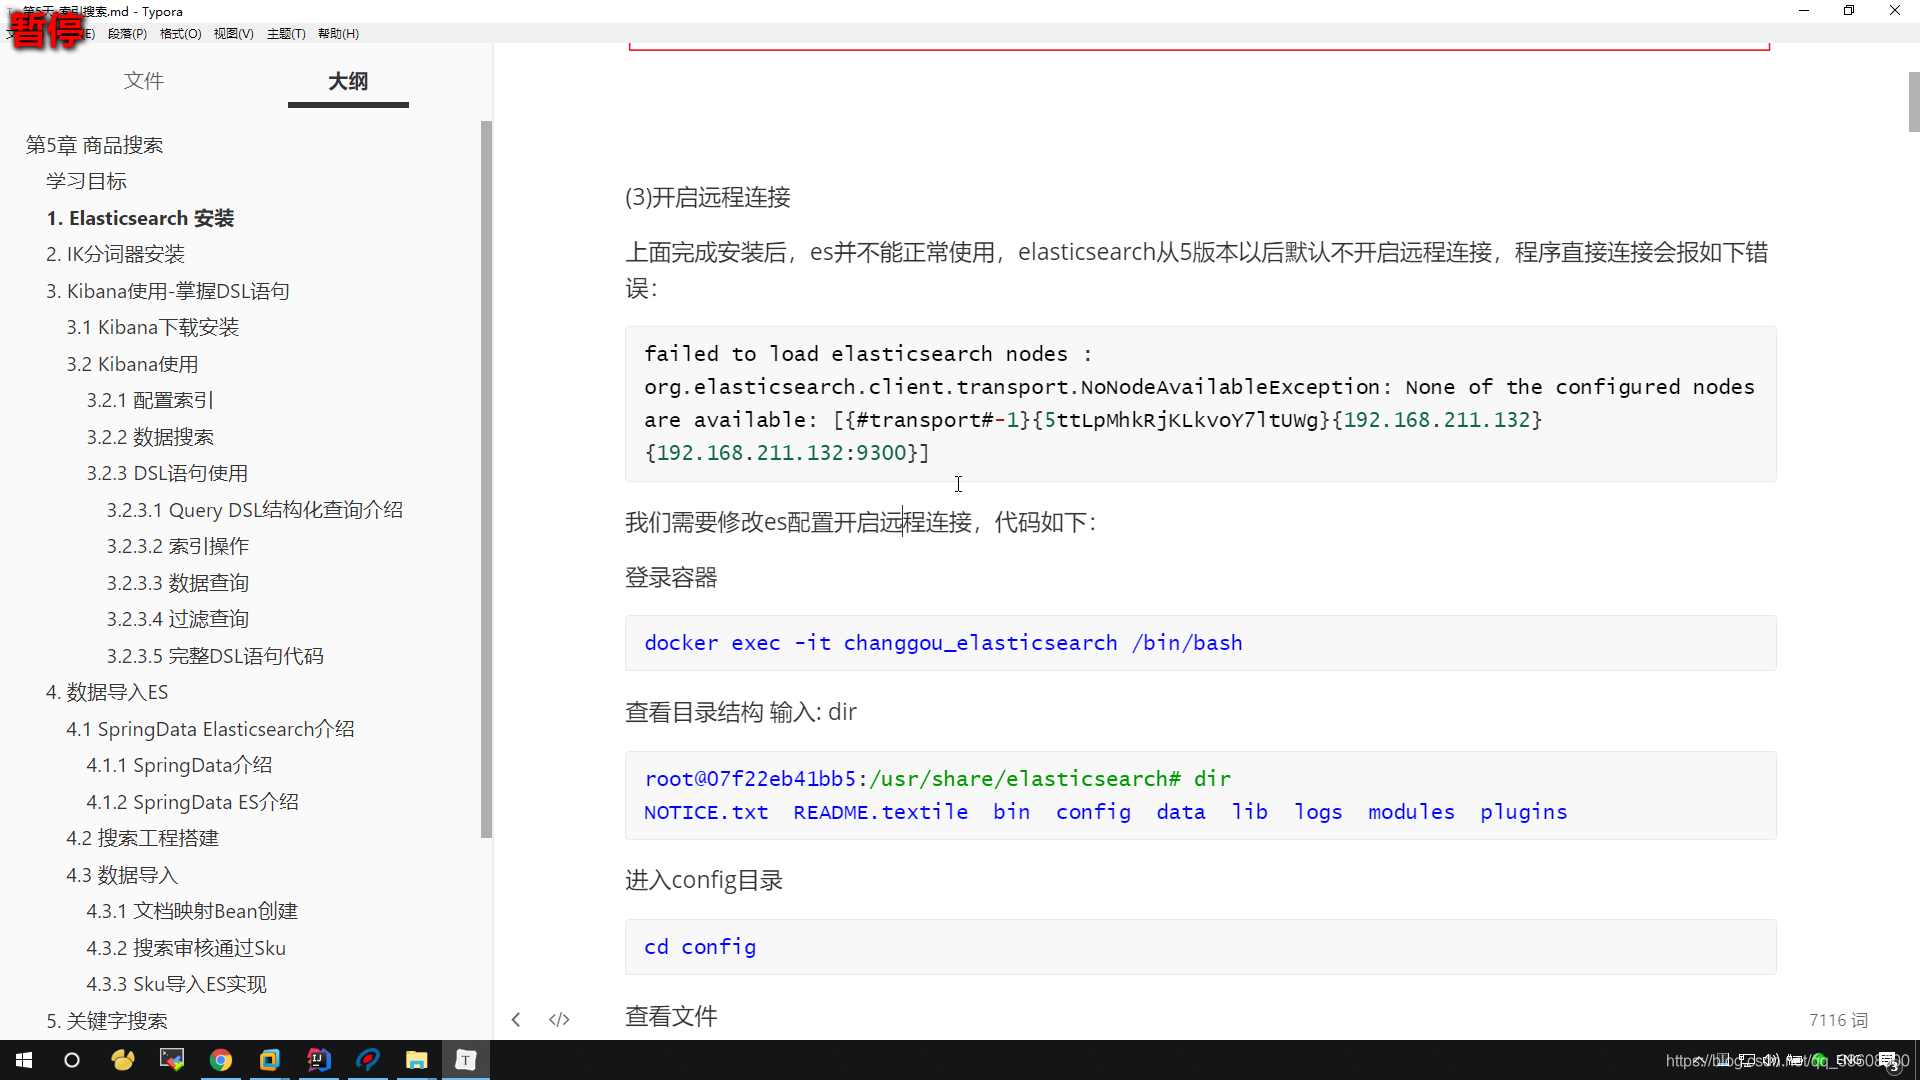This screenshot has width=1920, height=1080.
Task: Open the 帮助(H) menu
Action: 338,33
